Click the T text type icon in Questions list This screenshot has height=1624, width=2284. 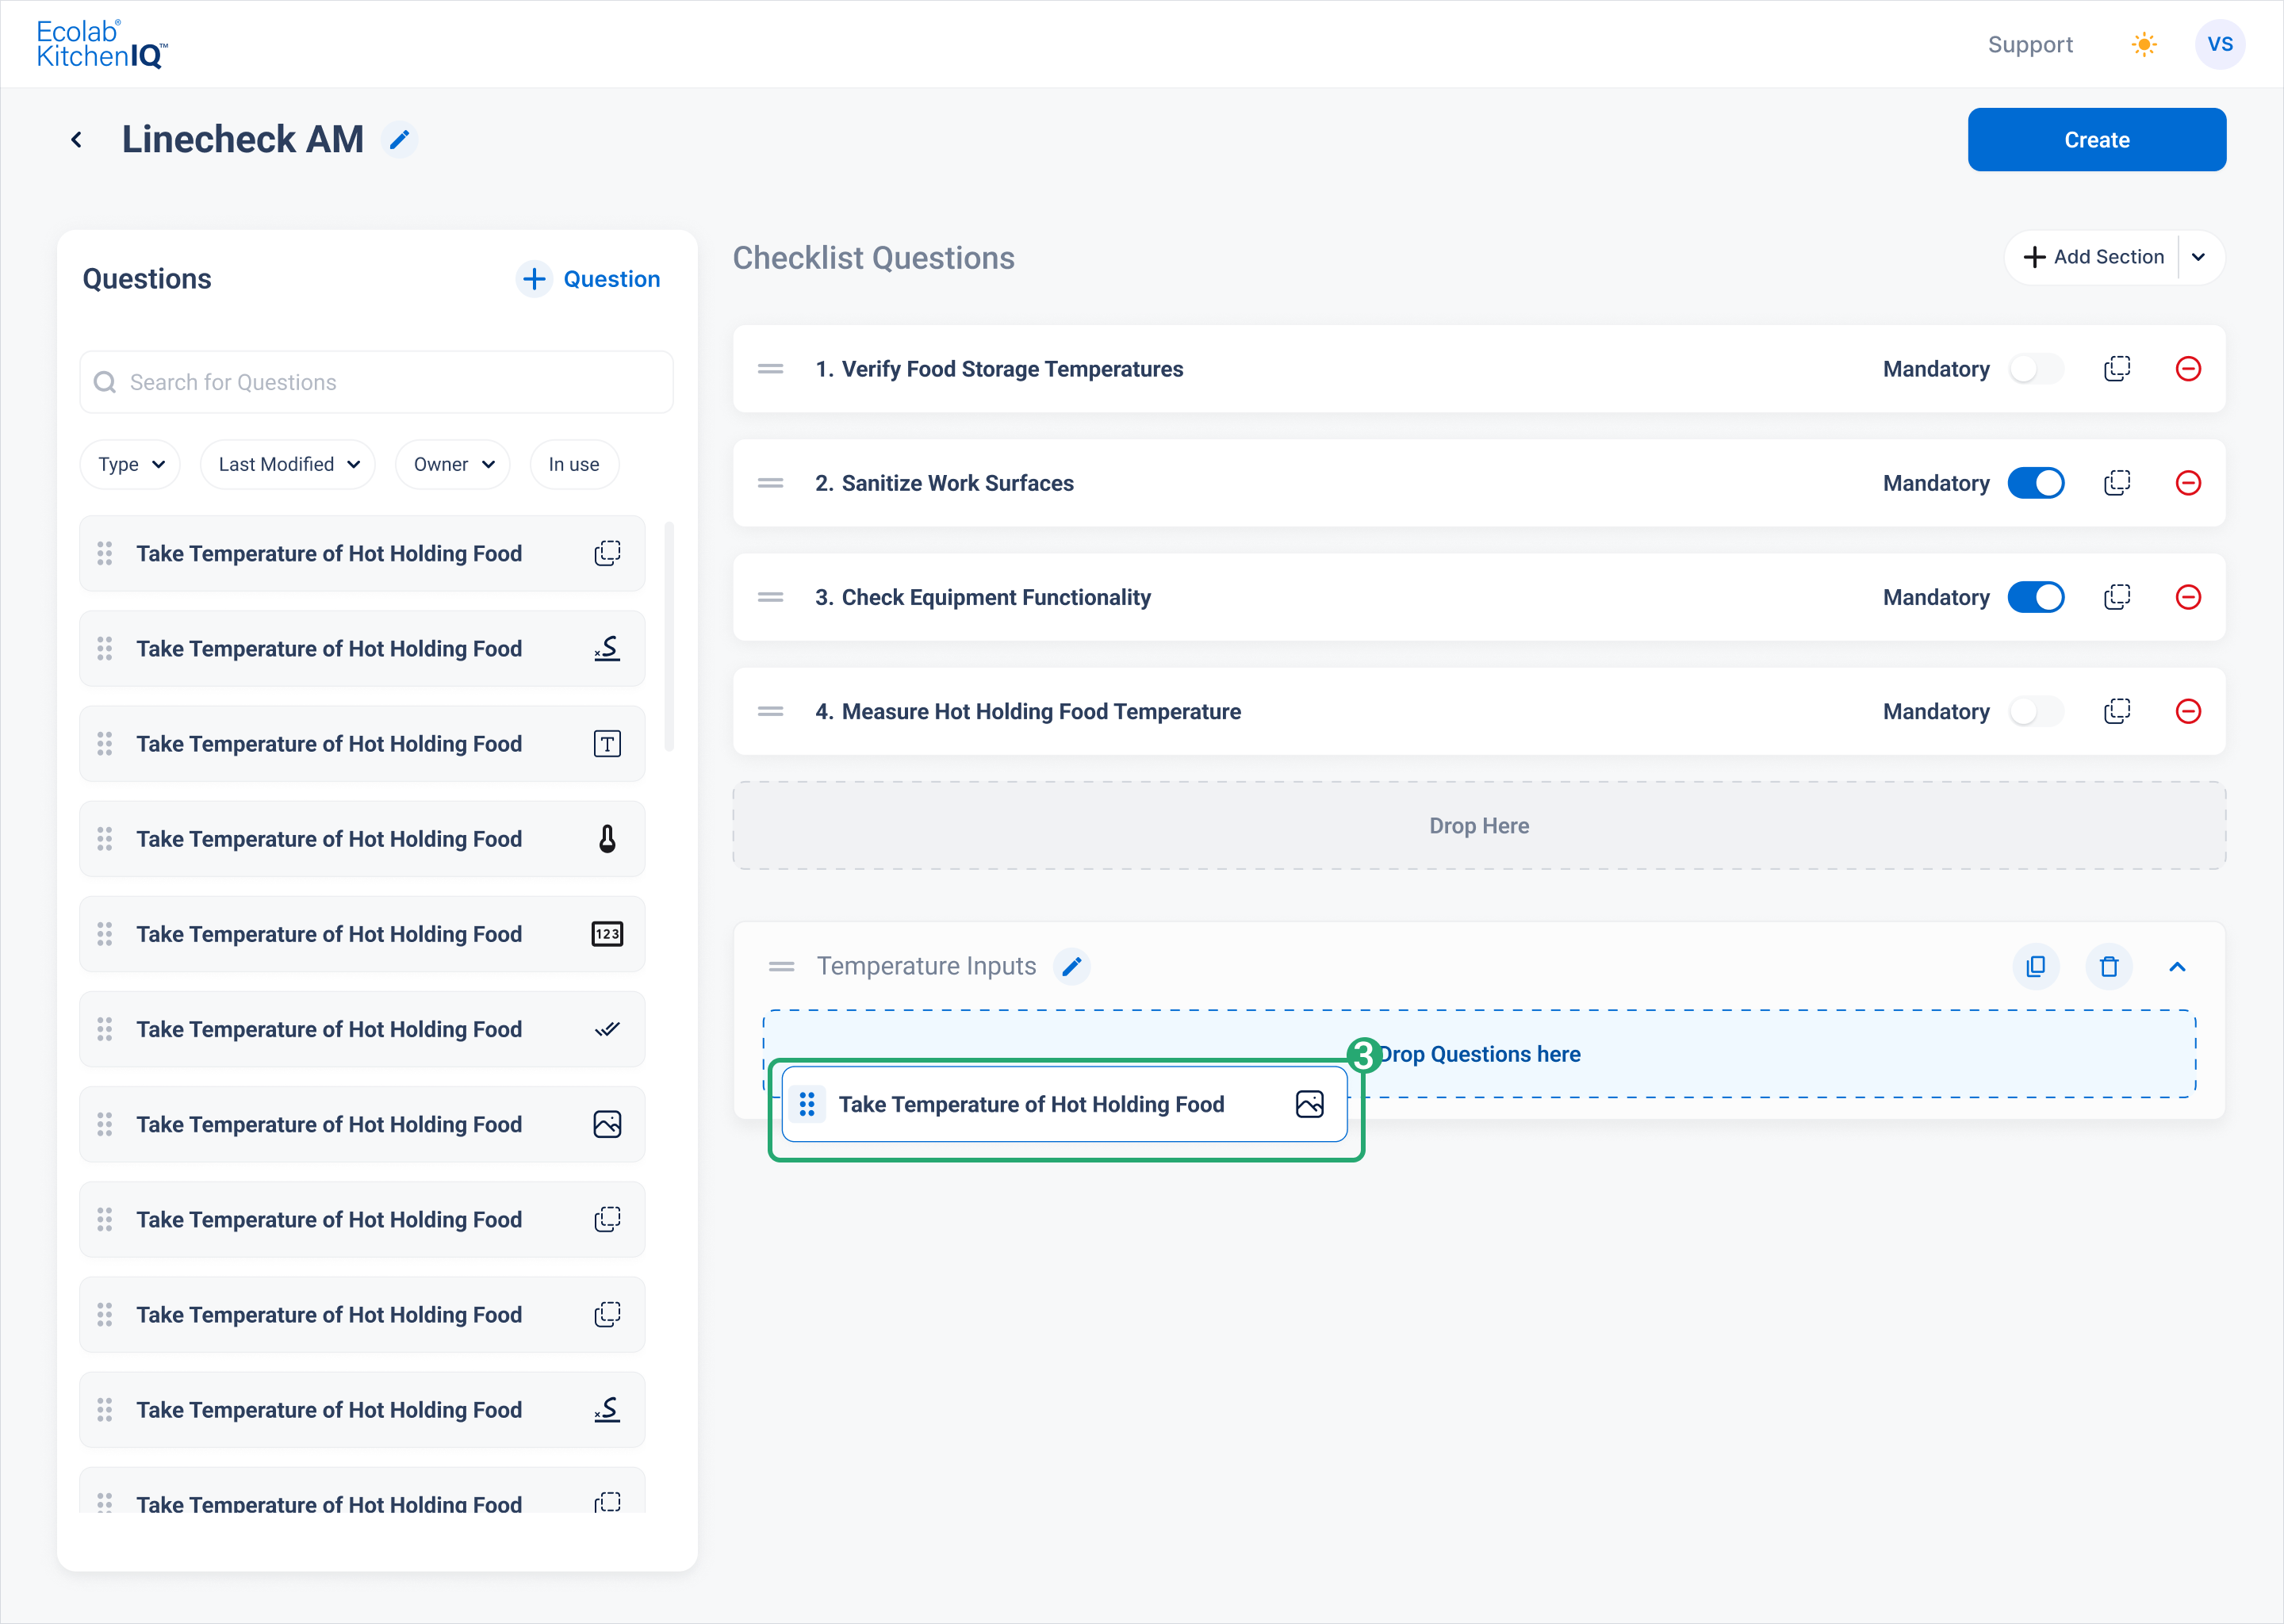607,744
